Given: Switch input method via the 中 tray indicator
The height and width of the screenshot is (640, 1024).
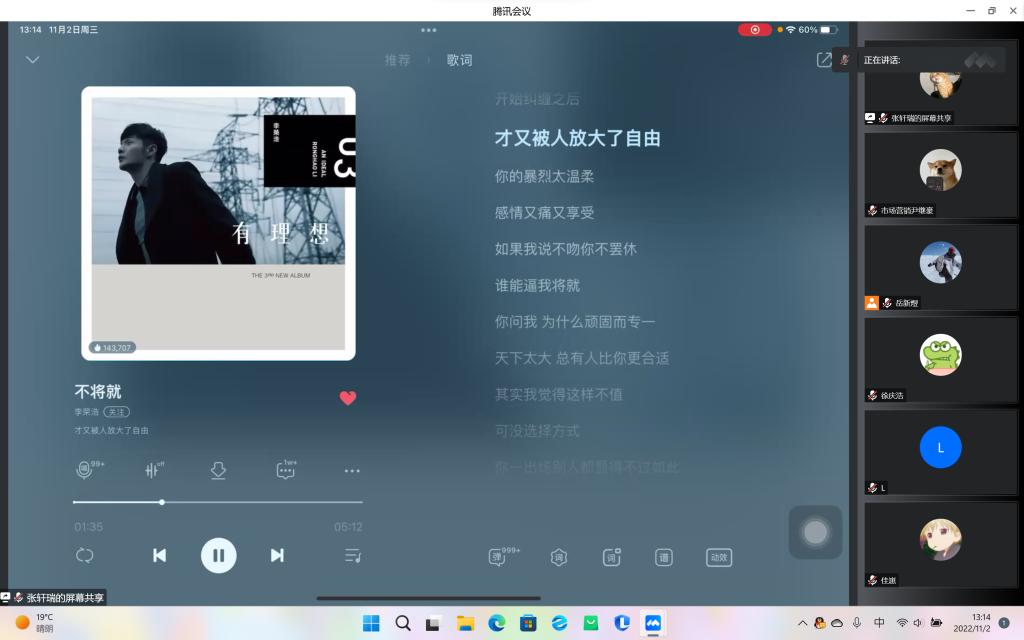Looking at the screenshot, I should click(879, 623).
